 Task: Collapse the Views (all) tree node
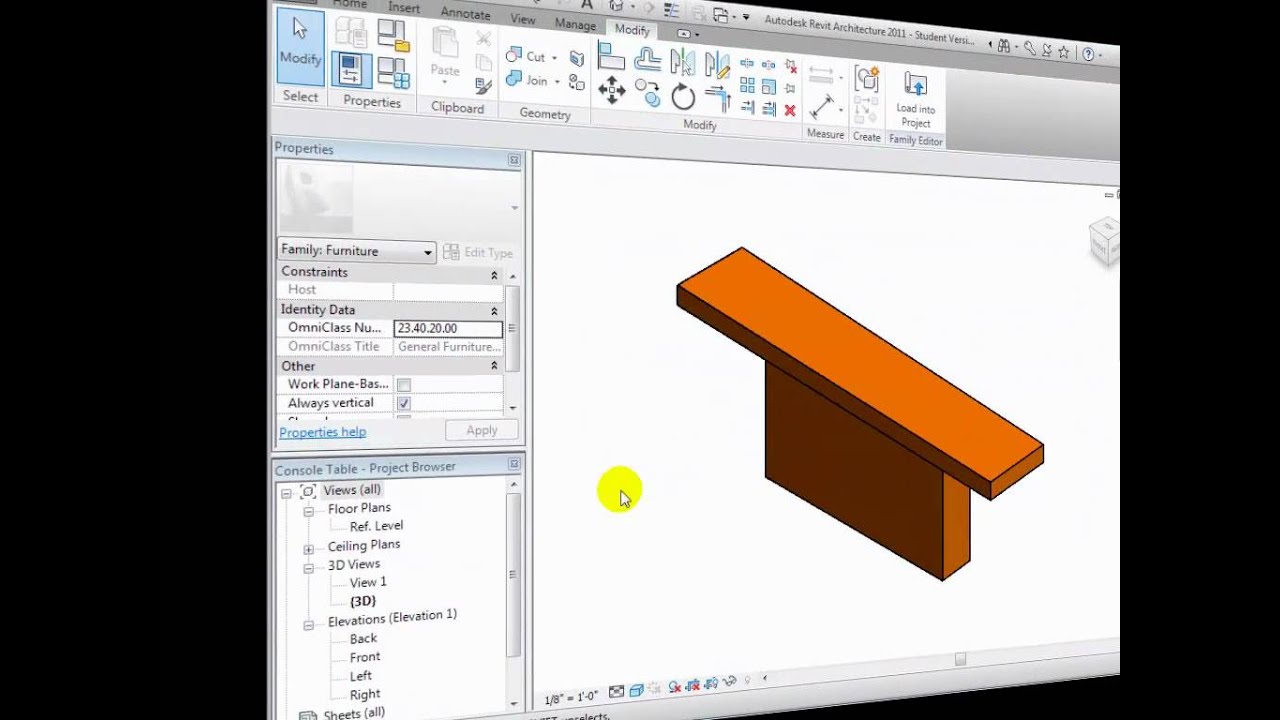coord(287,493)
